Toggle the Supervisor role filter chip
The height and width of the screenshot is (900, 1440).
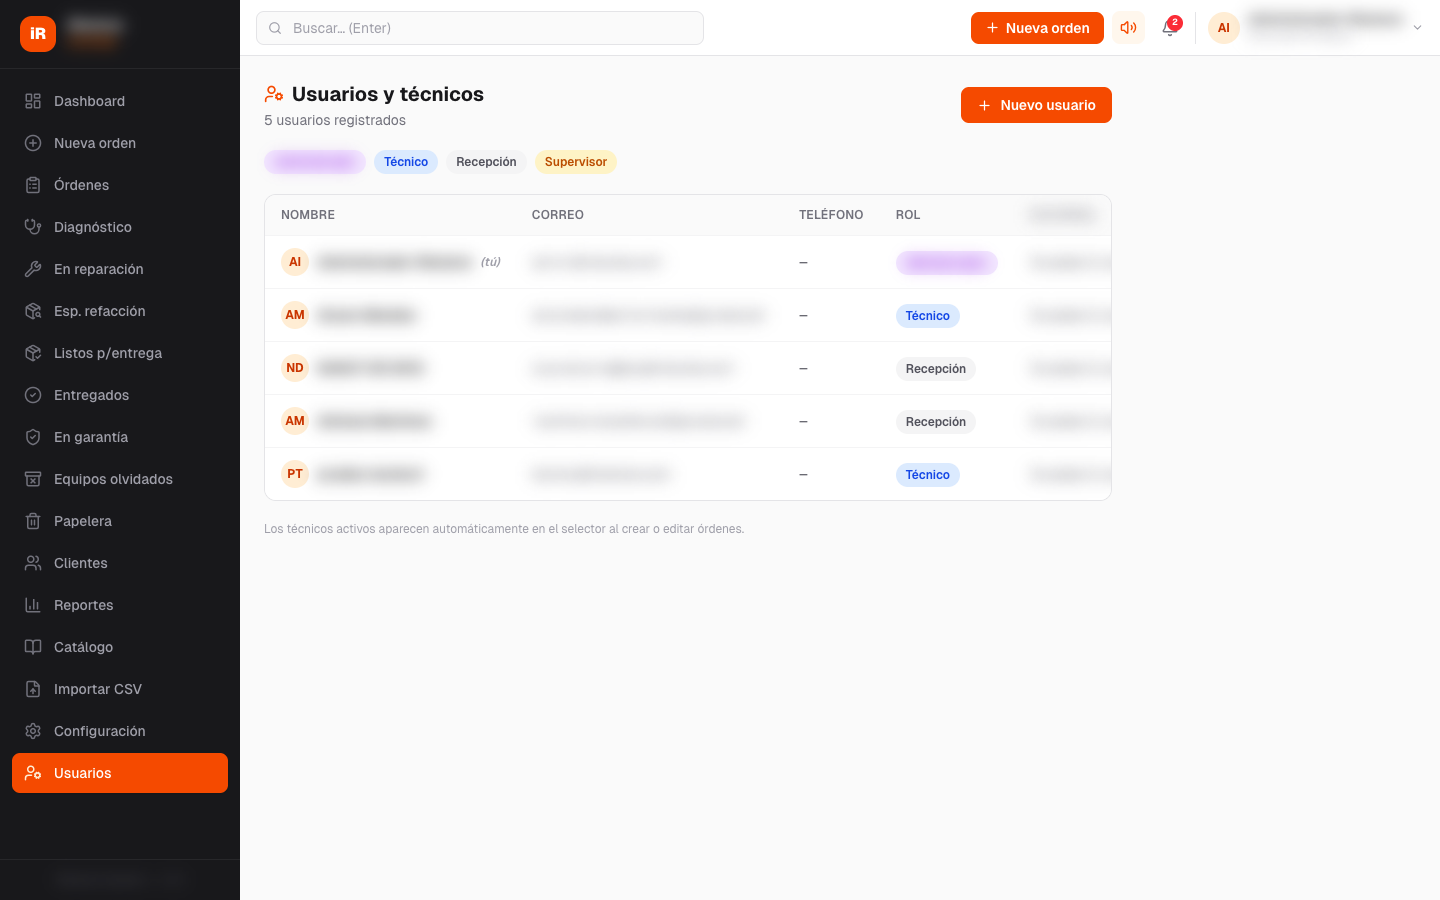[x=575, y=162]
